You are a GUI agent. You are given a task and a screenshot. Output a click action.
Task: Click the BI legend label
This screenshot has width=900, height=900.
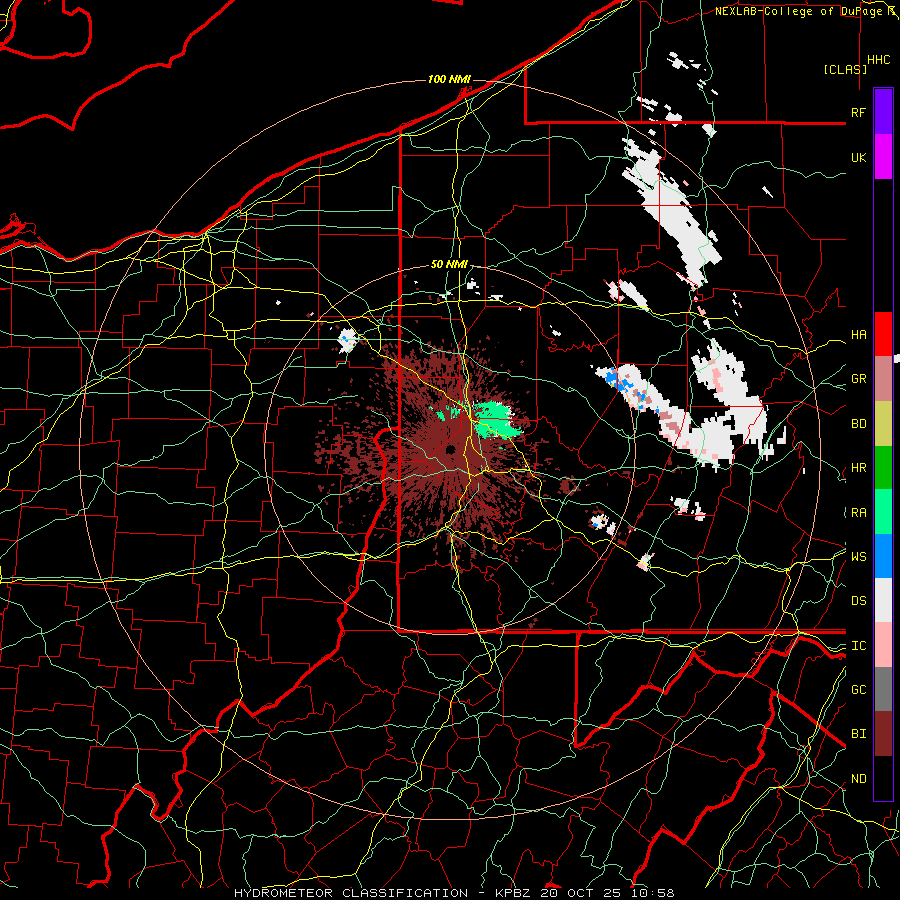click(858, 734)
